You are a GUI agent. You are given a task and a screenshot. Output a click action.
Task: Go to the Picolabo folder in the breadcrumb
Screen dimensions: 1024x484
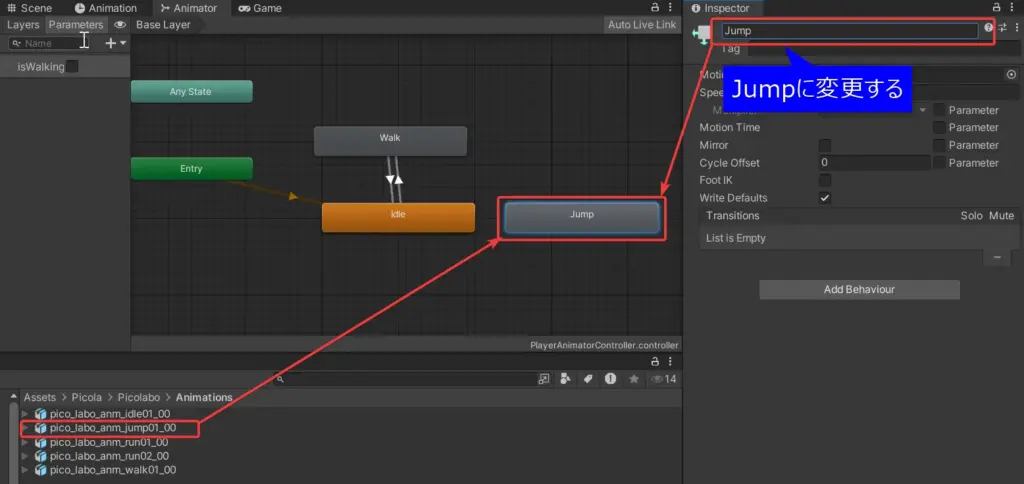click(x=138, y=397)
